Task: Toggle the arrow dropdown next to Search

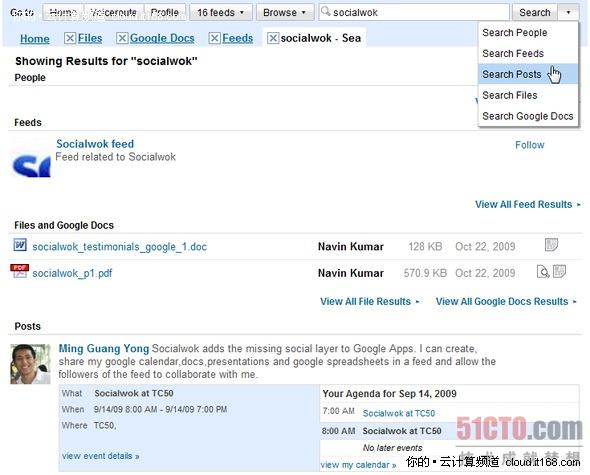Action: pos(568,12)
